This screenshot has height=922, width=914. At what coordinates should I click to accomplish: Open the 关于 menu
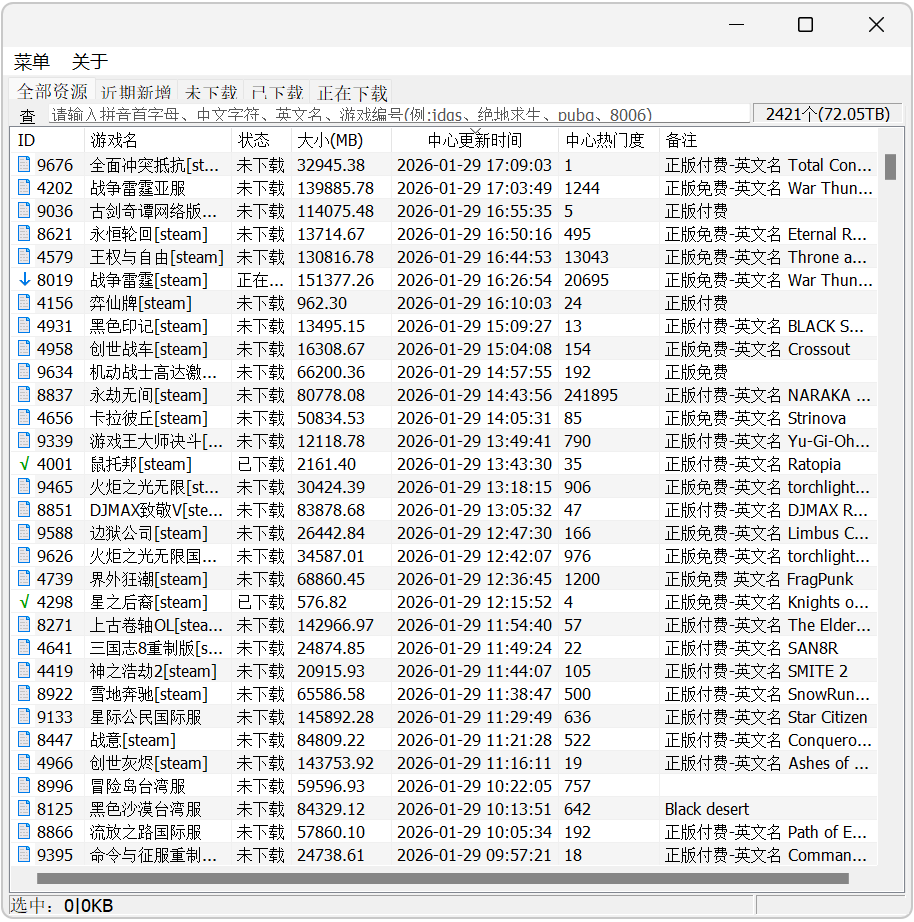click(x=90, y=61)
